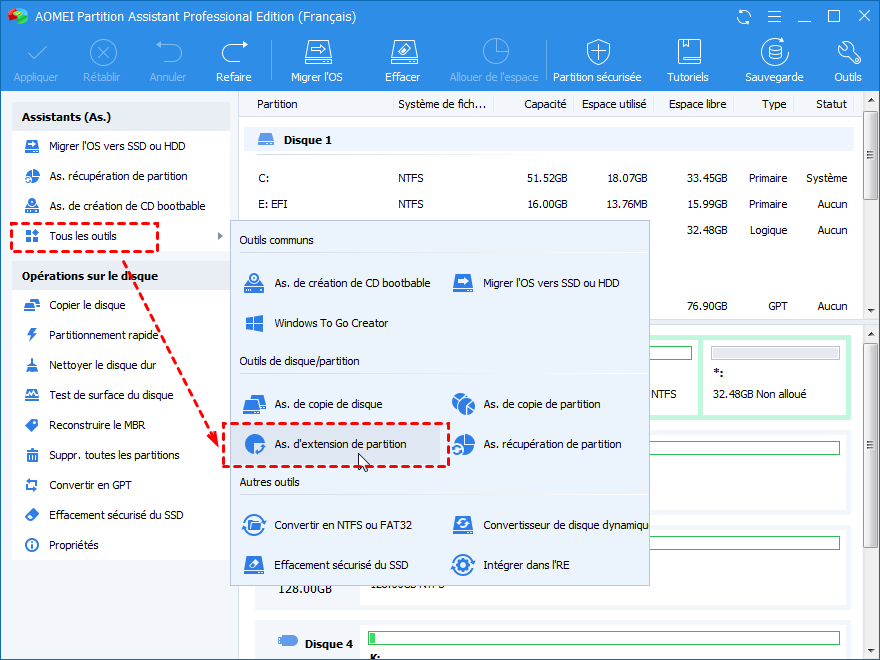
Task: Sort by Espace utilisé column header
Action: coord(614,104)
